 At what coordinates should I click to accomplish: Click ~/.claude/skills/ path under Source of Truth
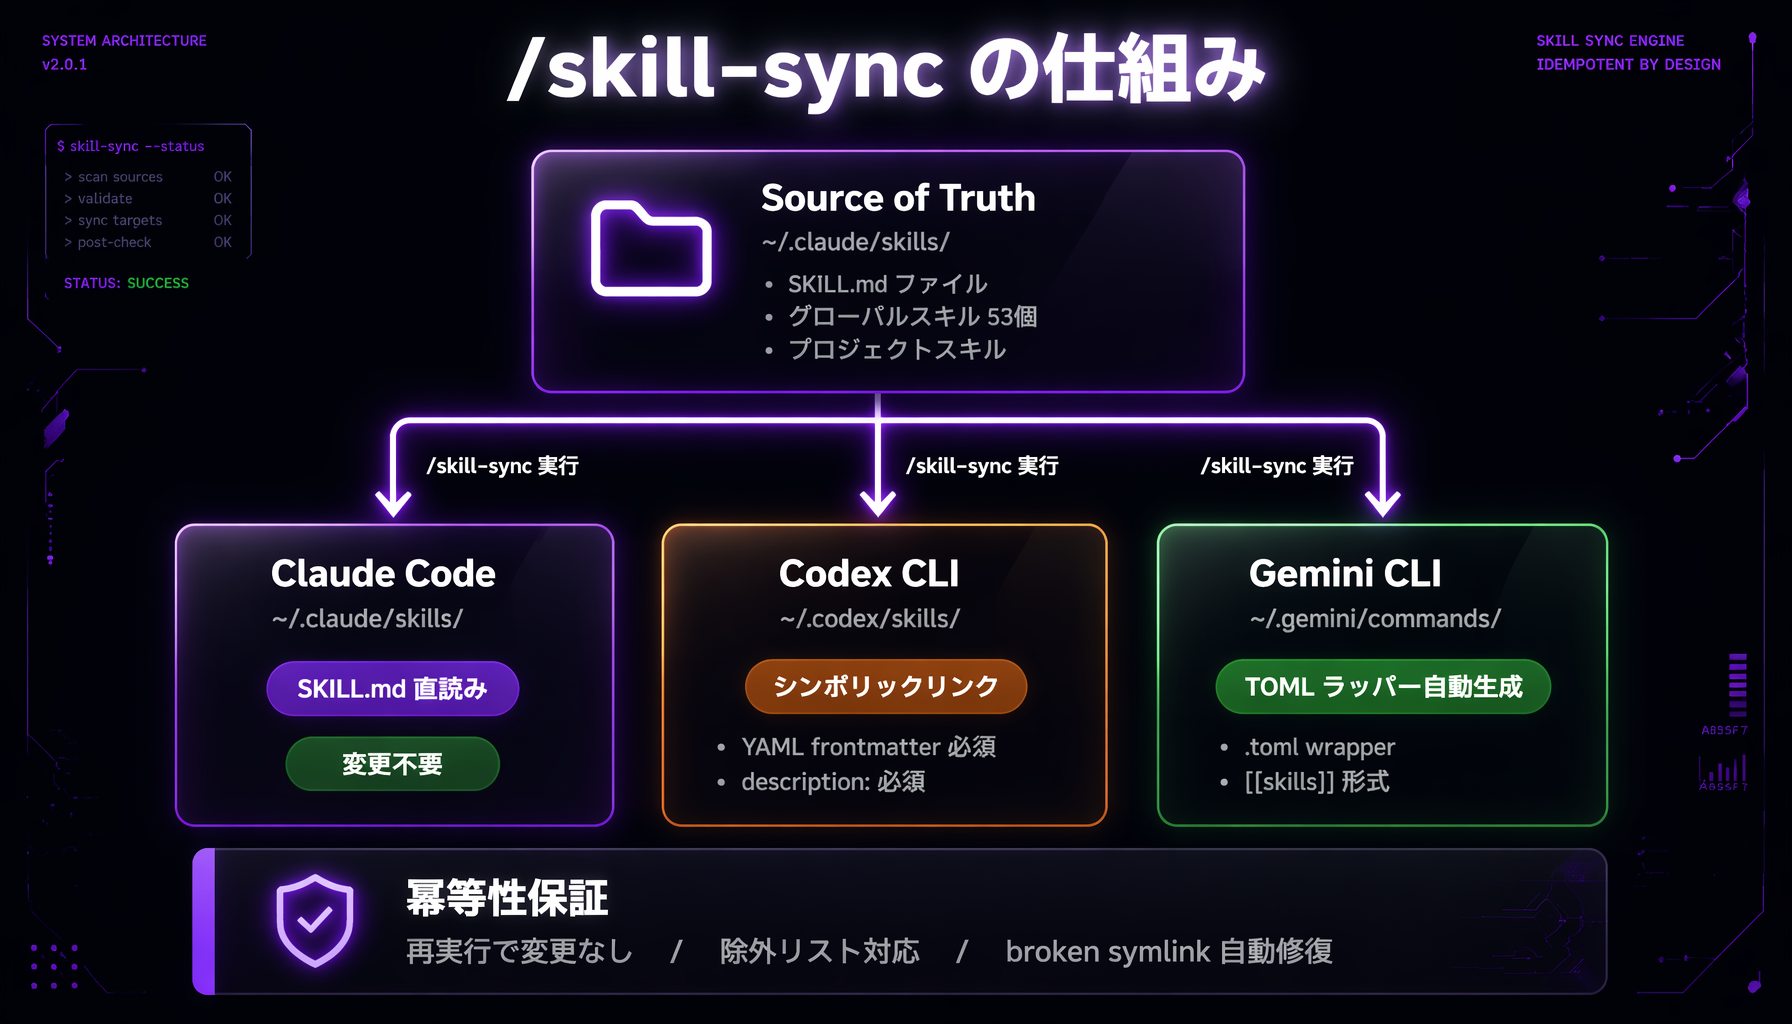(x=856, y=242)
